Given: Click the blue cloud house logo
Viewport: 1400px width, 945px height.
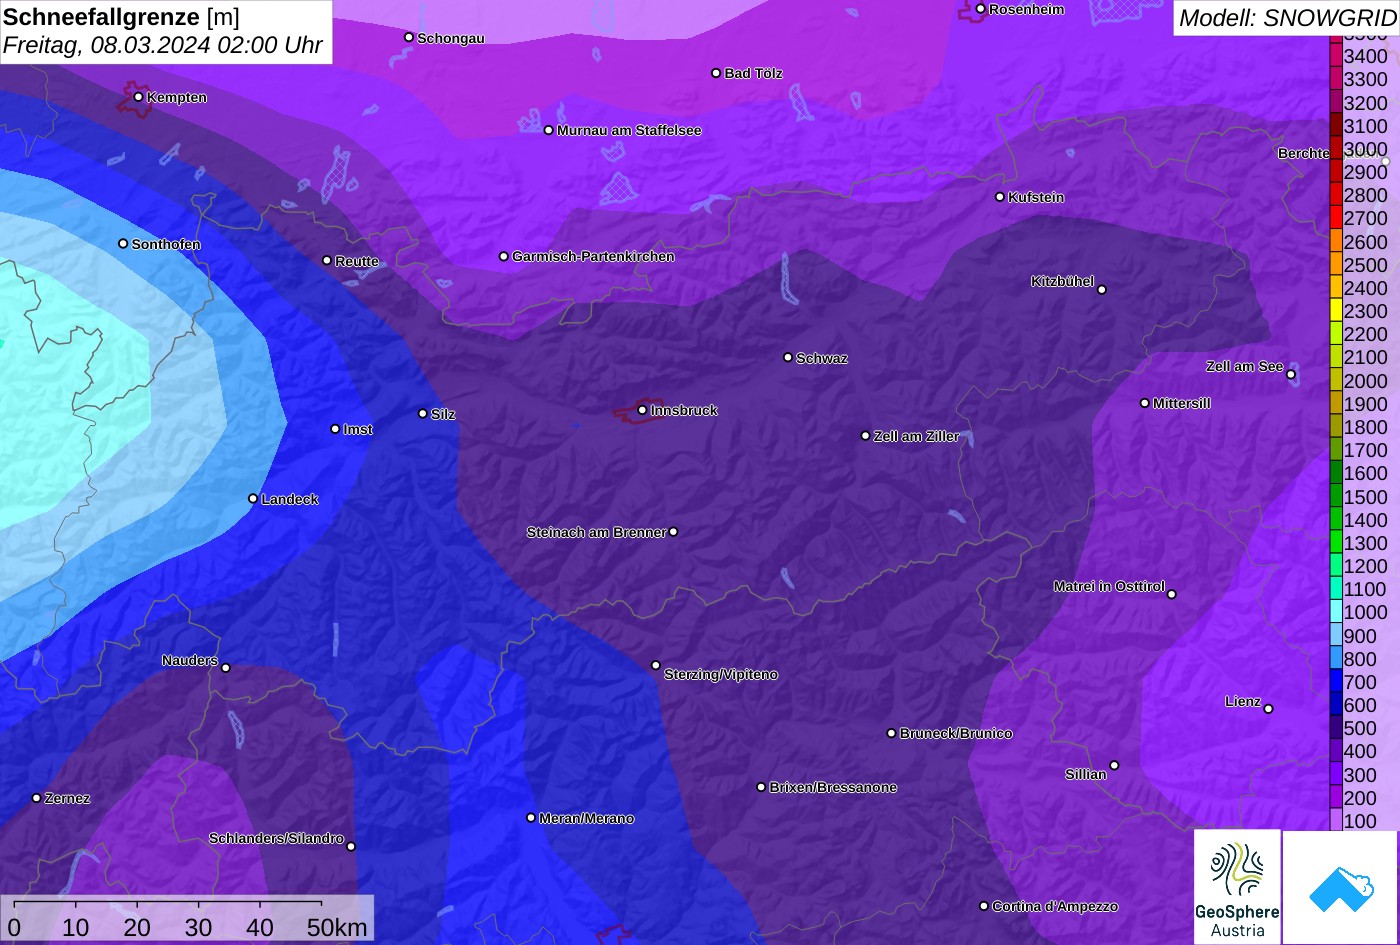Looking at the screenshot, I should (1340, 887).
